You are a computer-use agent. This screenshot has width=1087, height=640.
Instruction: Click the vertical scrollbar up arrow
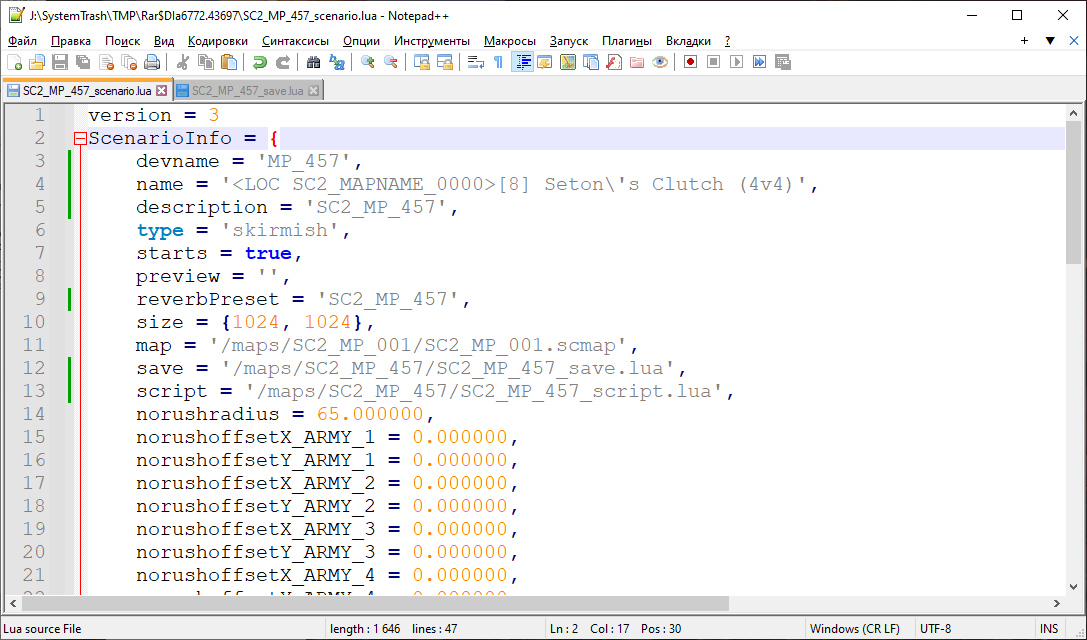click(x=1073, y=113)
